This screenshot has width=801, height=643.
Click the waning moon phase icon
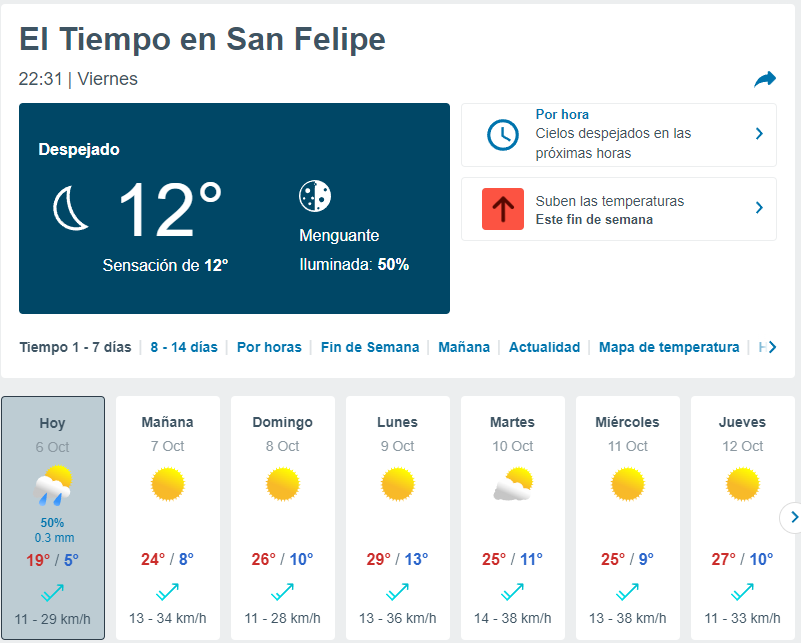coord(315,196)
